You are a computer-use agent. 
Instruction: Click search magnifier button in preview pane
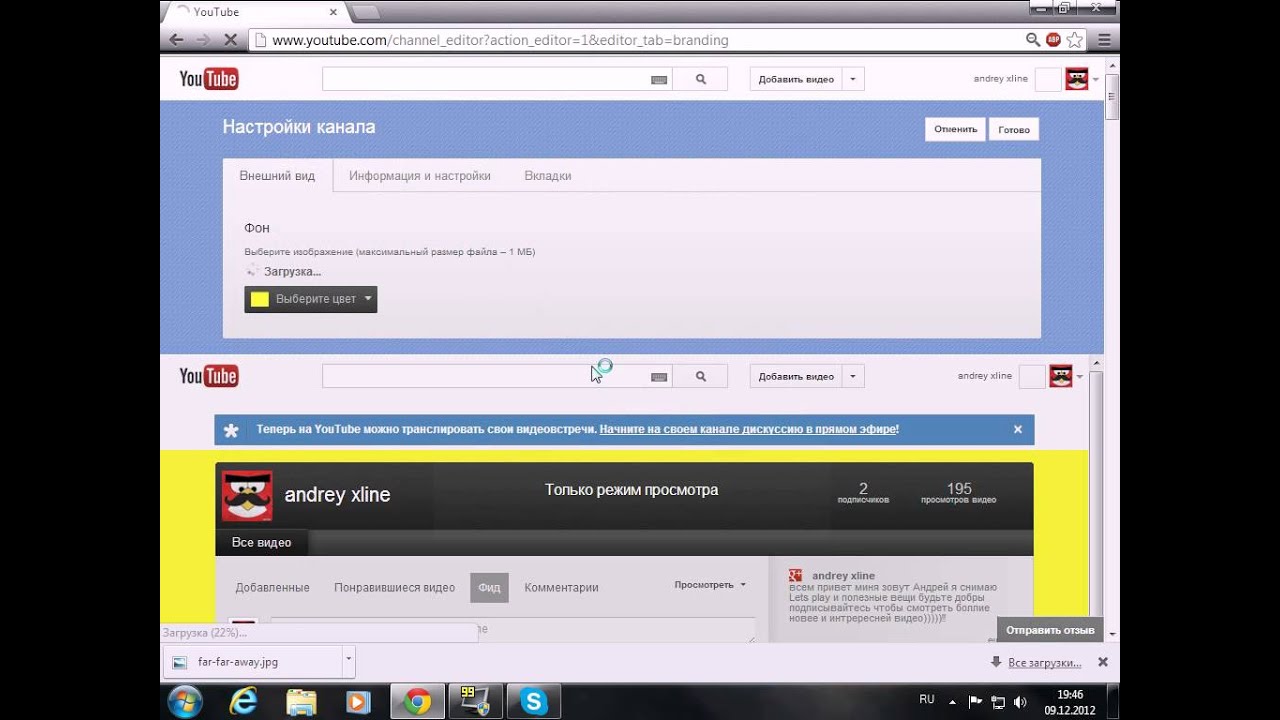pos(700,376)
